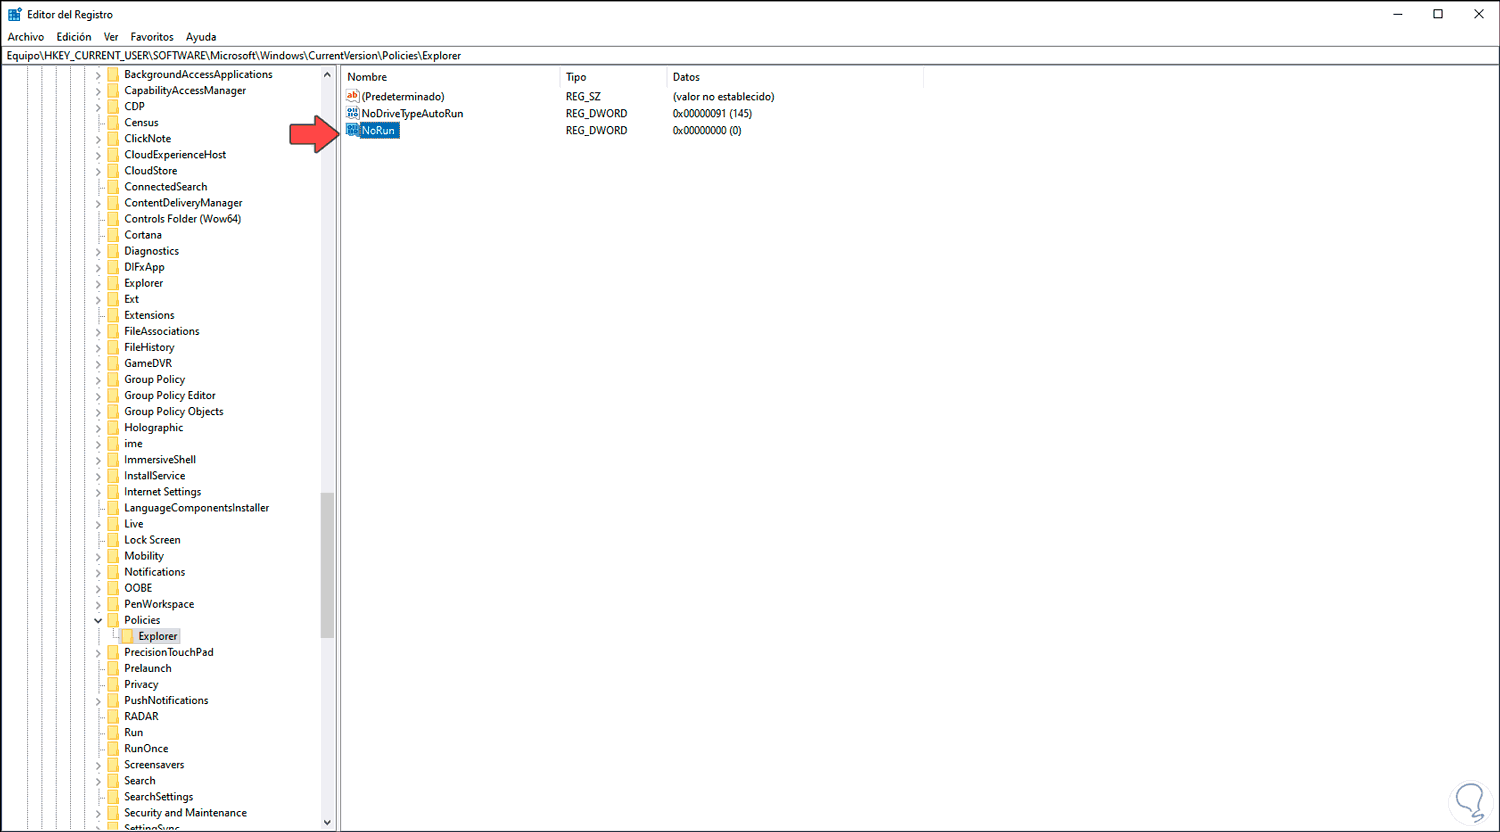Viewport: 1500px width, 832px height.
Task: Select the NoDriveTypeAutoRun value name
Action: (412, 113)
